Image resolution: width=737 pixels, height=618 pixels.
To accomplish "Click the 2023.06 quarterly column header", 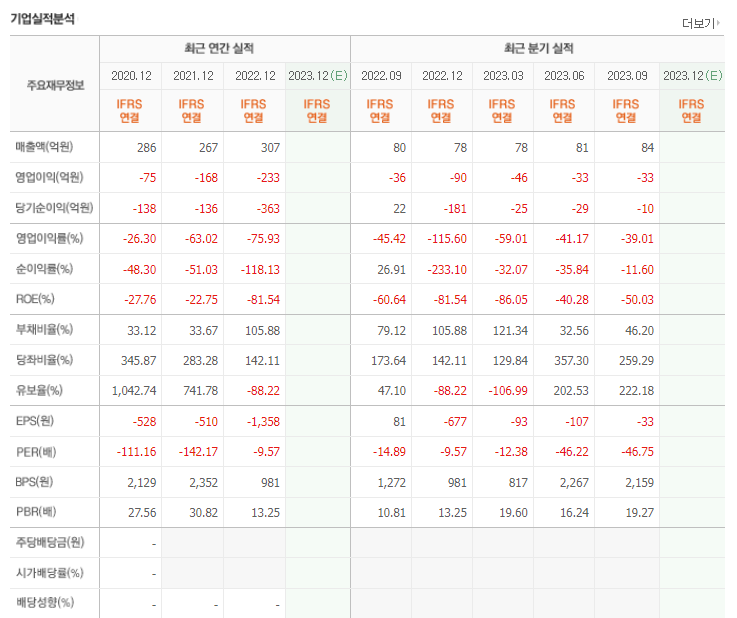I will click(x=564, y=76).
